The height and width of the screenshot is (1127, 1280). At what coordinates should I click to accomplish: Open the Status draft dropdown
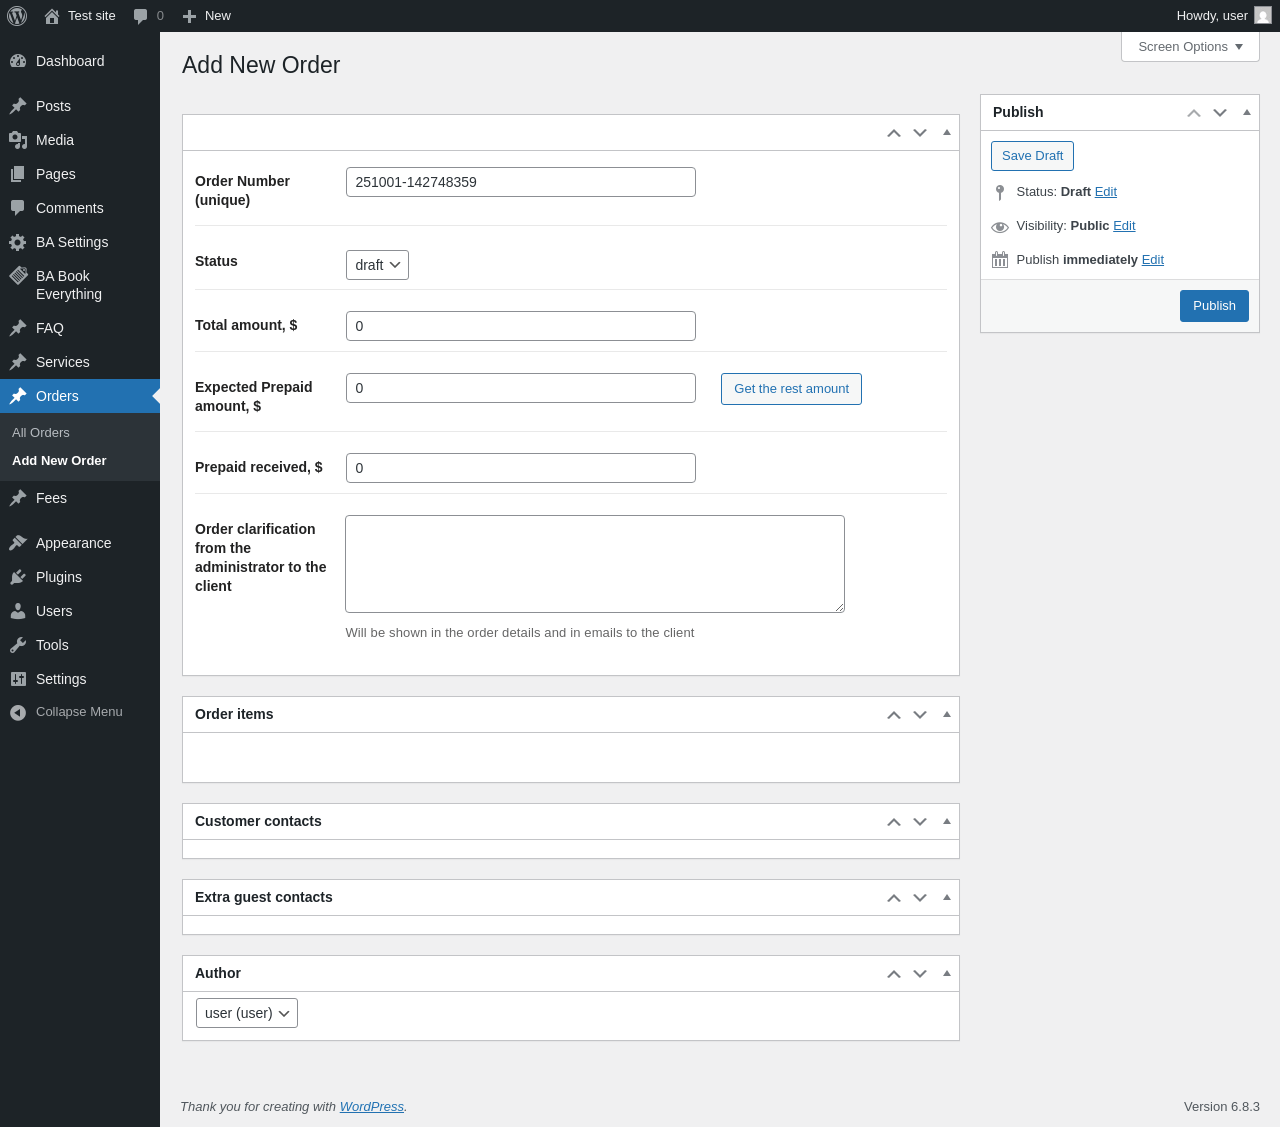377,265
